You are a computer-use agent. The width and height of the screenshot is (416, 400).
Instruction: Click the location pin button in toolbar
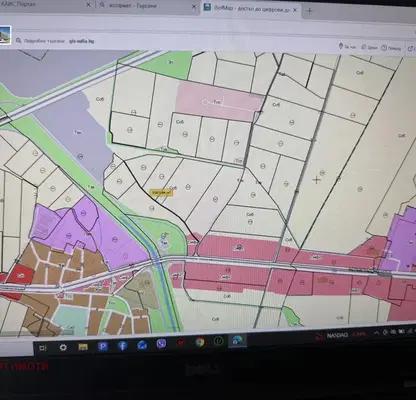point(347,46)
